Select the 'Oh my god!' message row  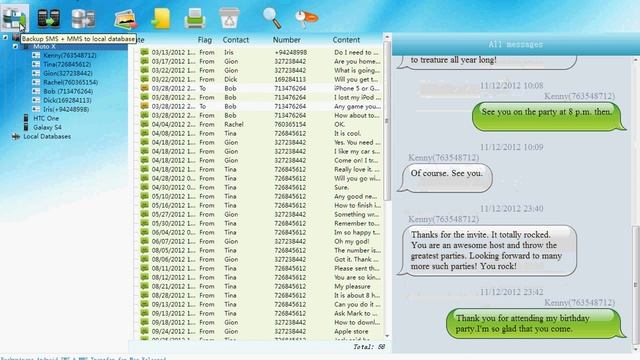260,241
